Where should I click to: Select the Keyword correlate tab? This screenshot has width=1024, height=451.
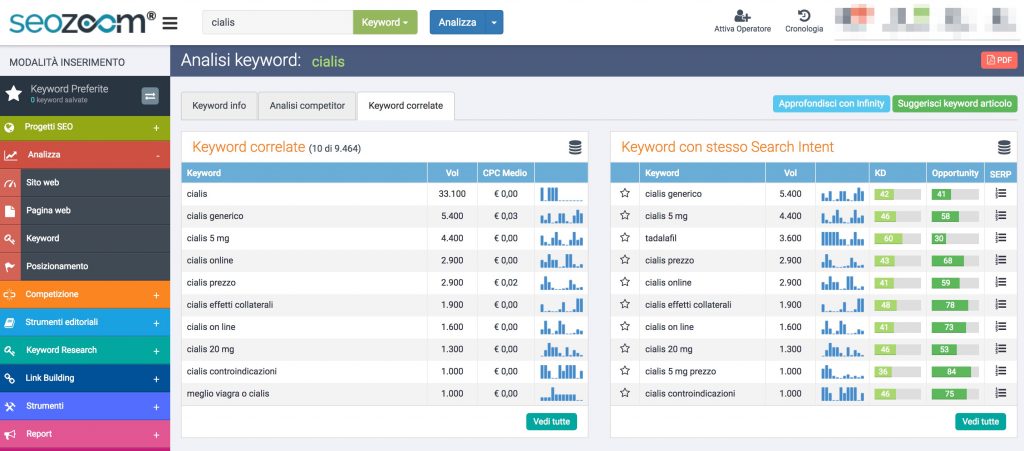pos(406,106)
